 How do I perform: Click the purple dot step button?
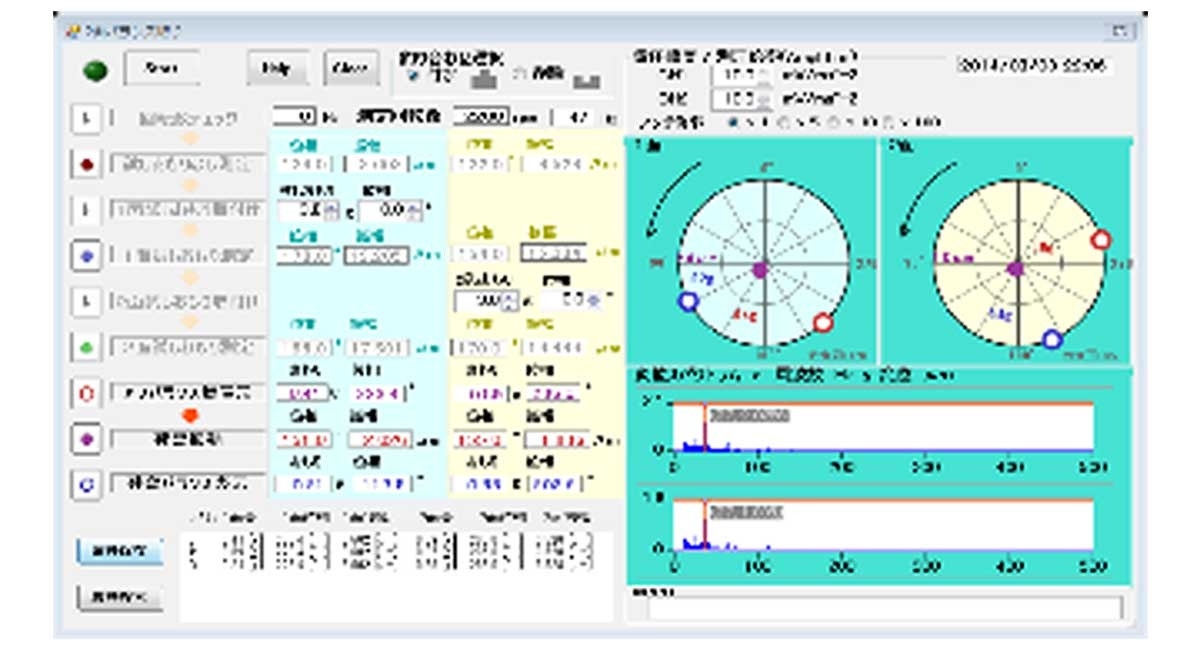pyautogui.click(x=87, y=438)
